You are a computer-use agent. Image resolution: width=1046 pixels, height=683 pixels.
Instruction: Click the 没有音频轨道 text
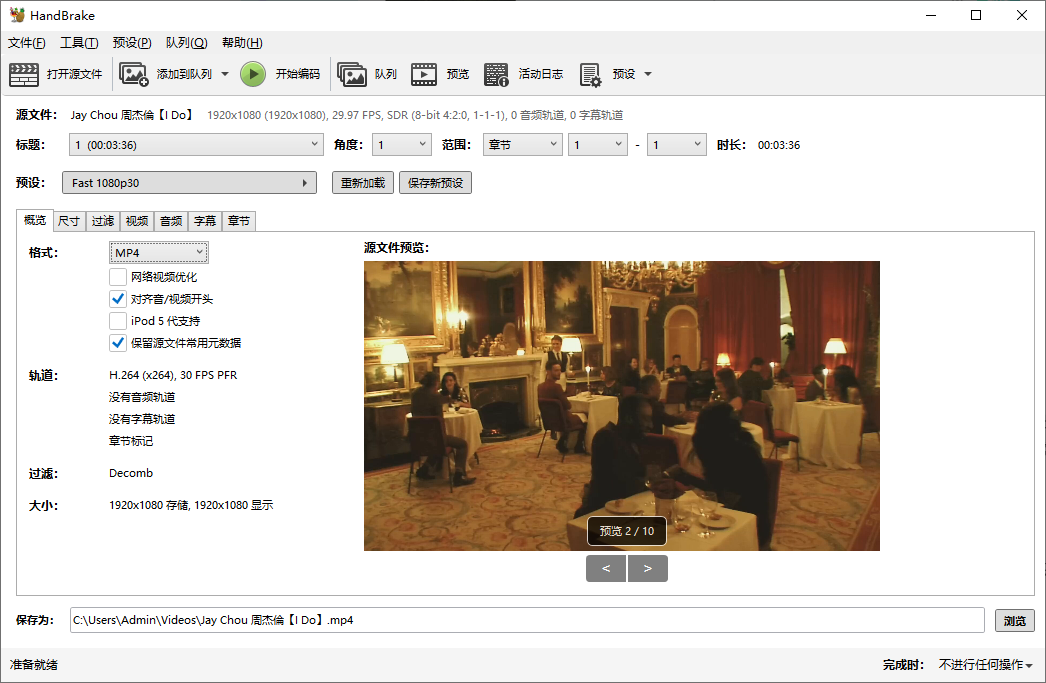coord(142,397)
